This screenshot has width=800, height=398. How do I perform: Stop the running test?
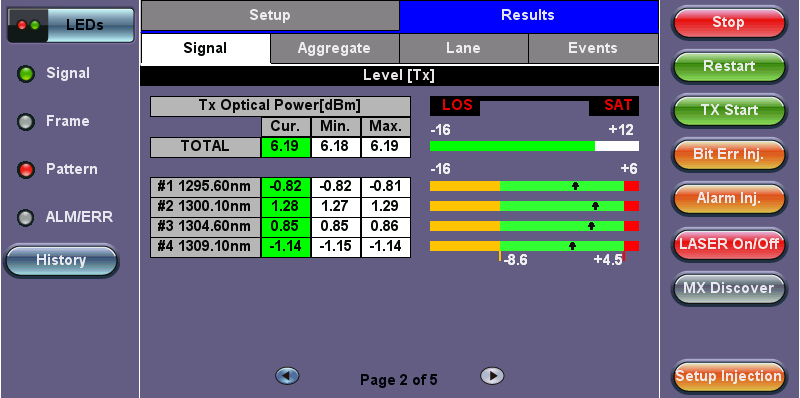[728, 22]
